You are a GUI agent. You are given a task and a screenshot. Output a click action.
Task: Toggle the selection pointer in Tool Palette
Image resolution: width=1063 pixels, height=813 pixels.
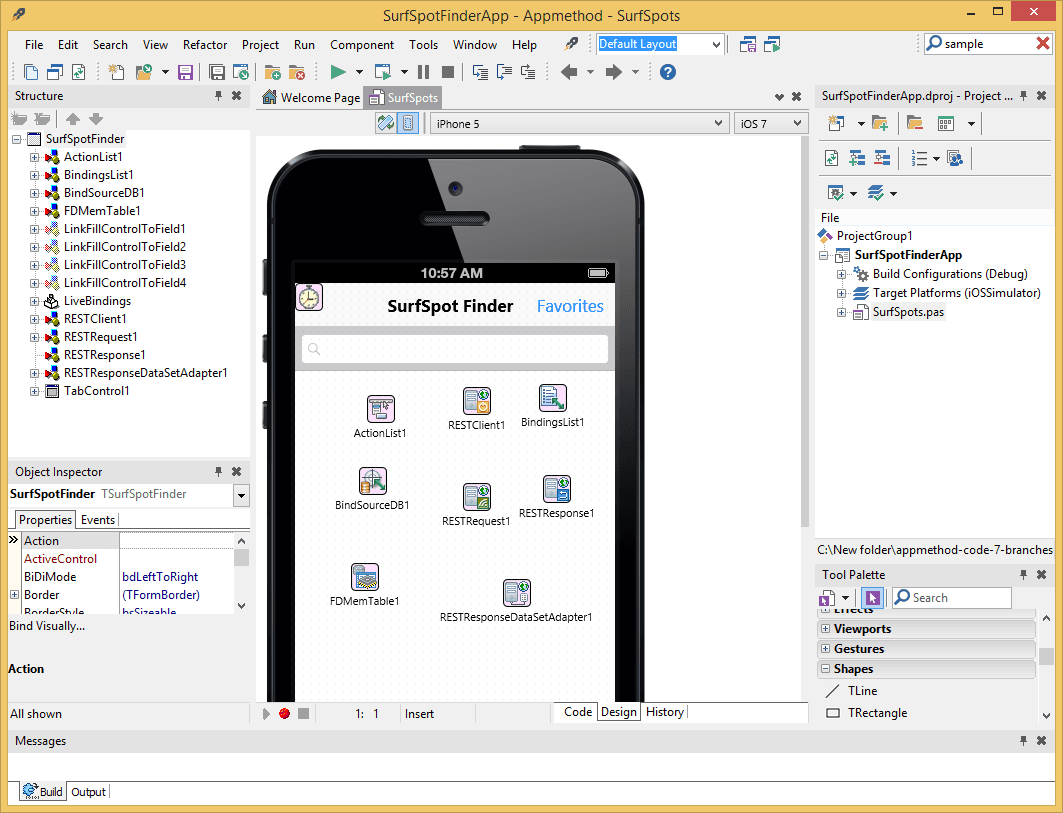point(873,597)
